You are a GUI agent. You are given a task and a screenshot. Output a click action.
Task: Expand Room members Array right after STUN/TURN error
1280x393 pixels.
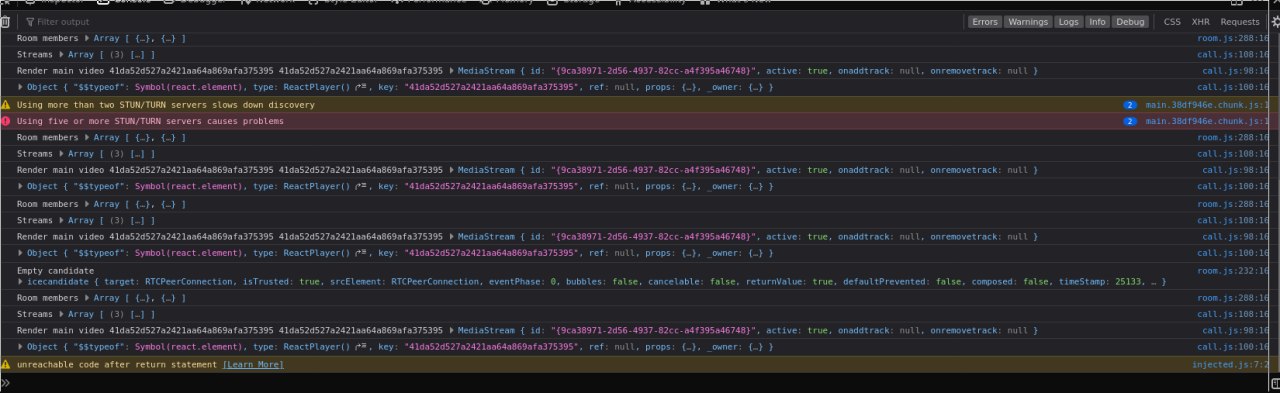87,138
